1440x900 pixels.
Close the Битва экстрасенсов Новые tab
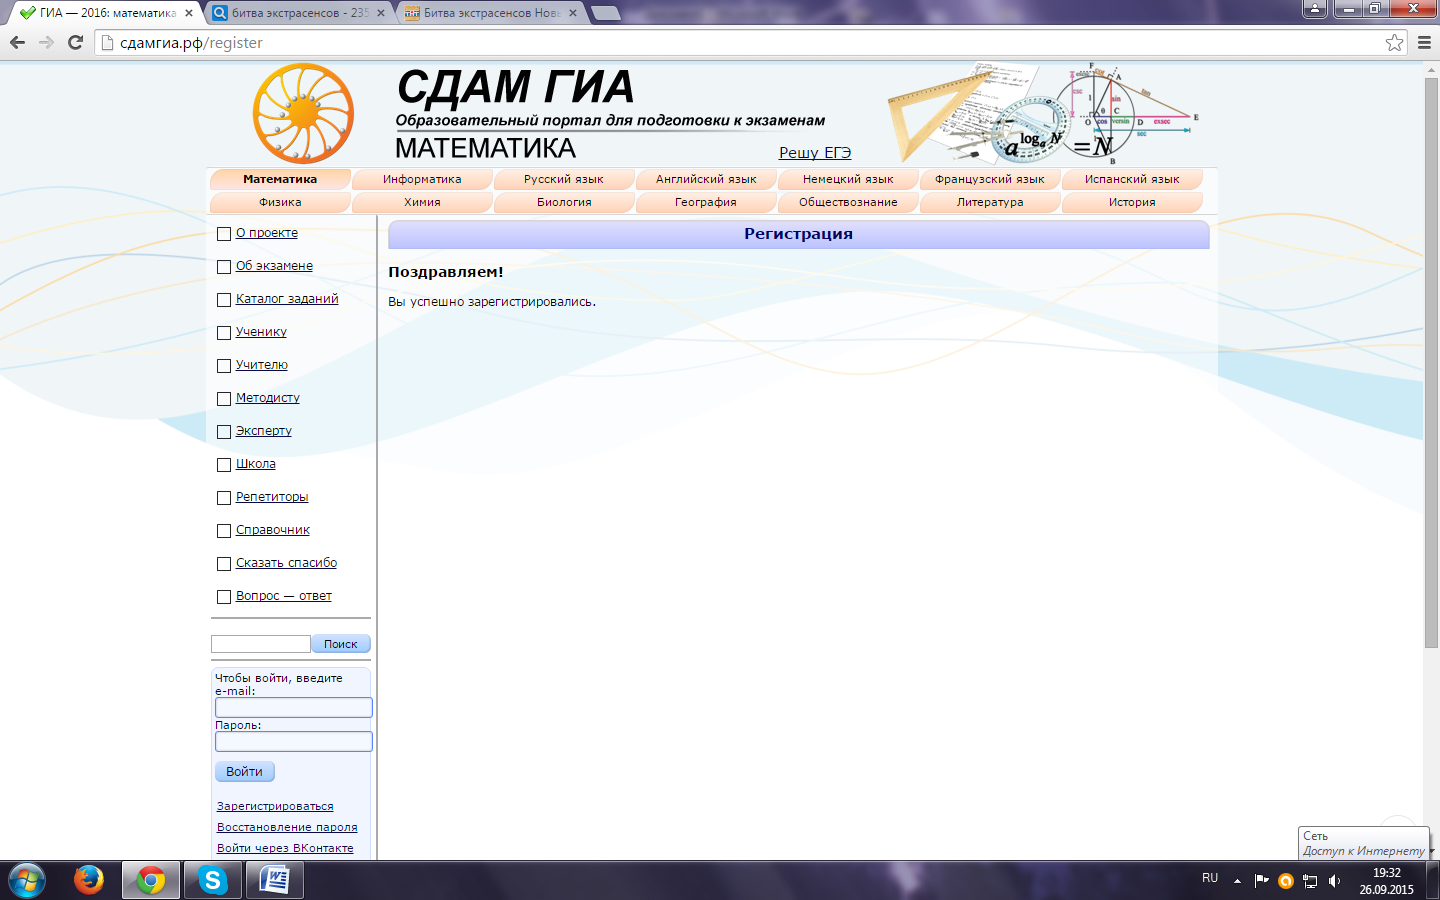click(x=573, y=13)
